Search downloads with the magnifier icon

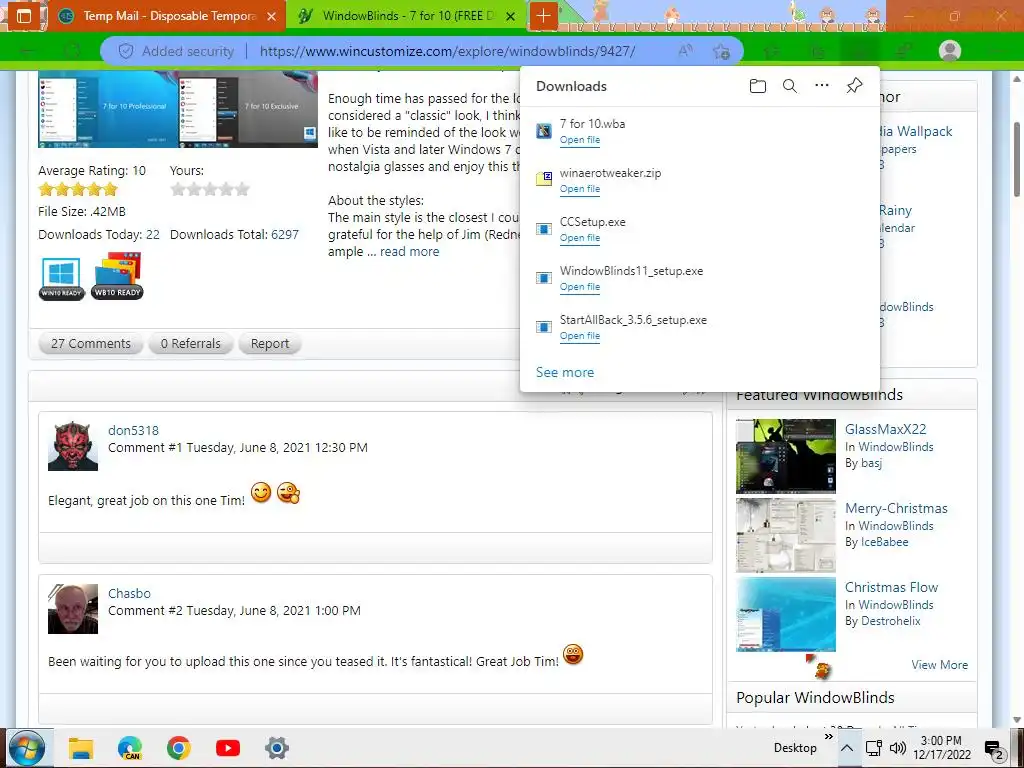(790, 86)
